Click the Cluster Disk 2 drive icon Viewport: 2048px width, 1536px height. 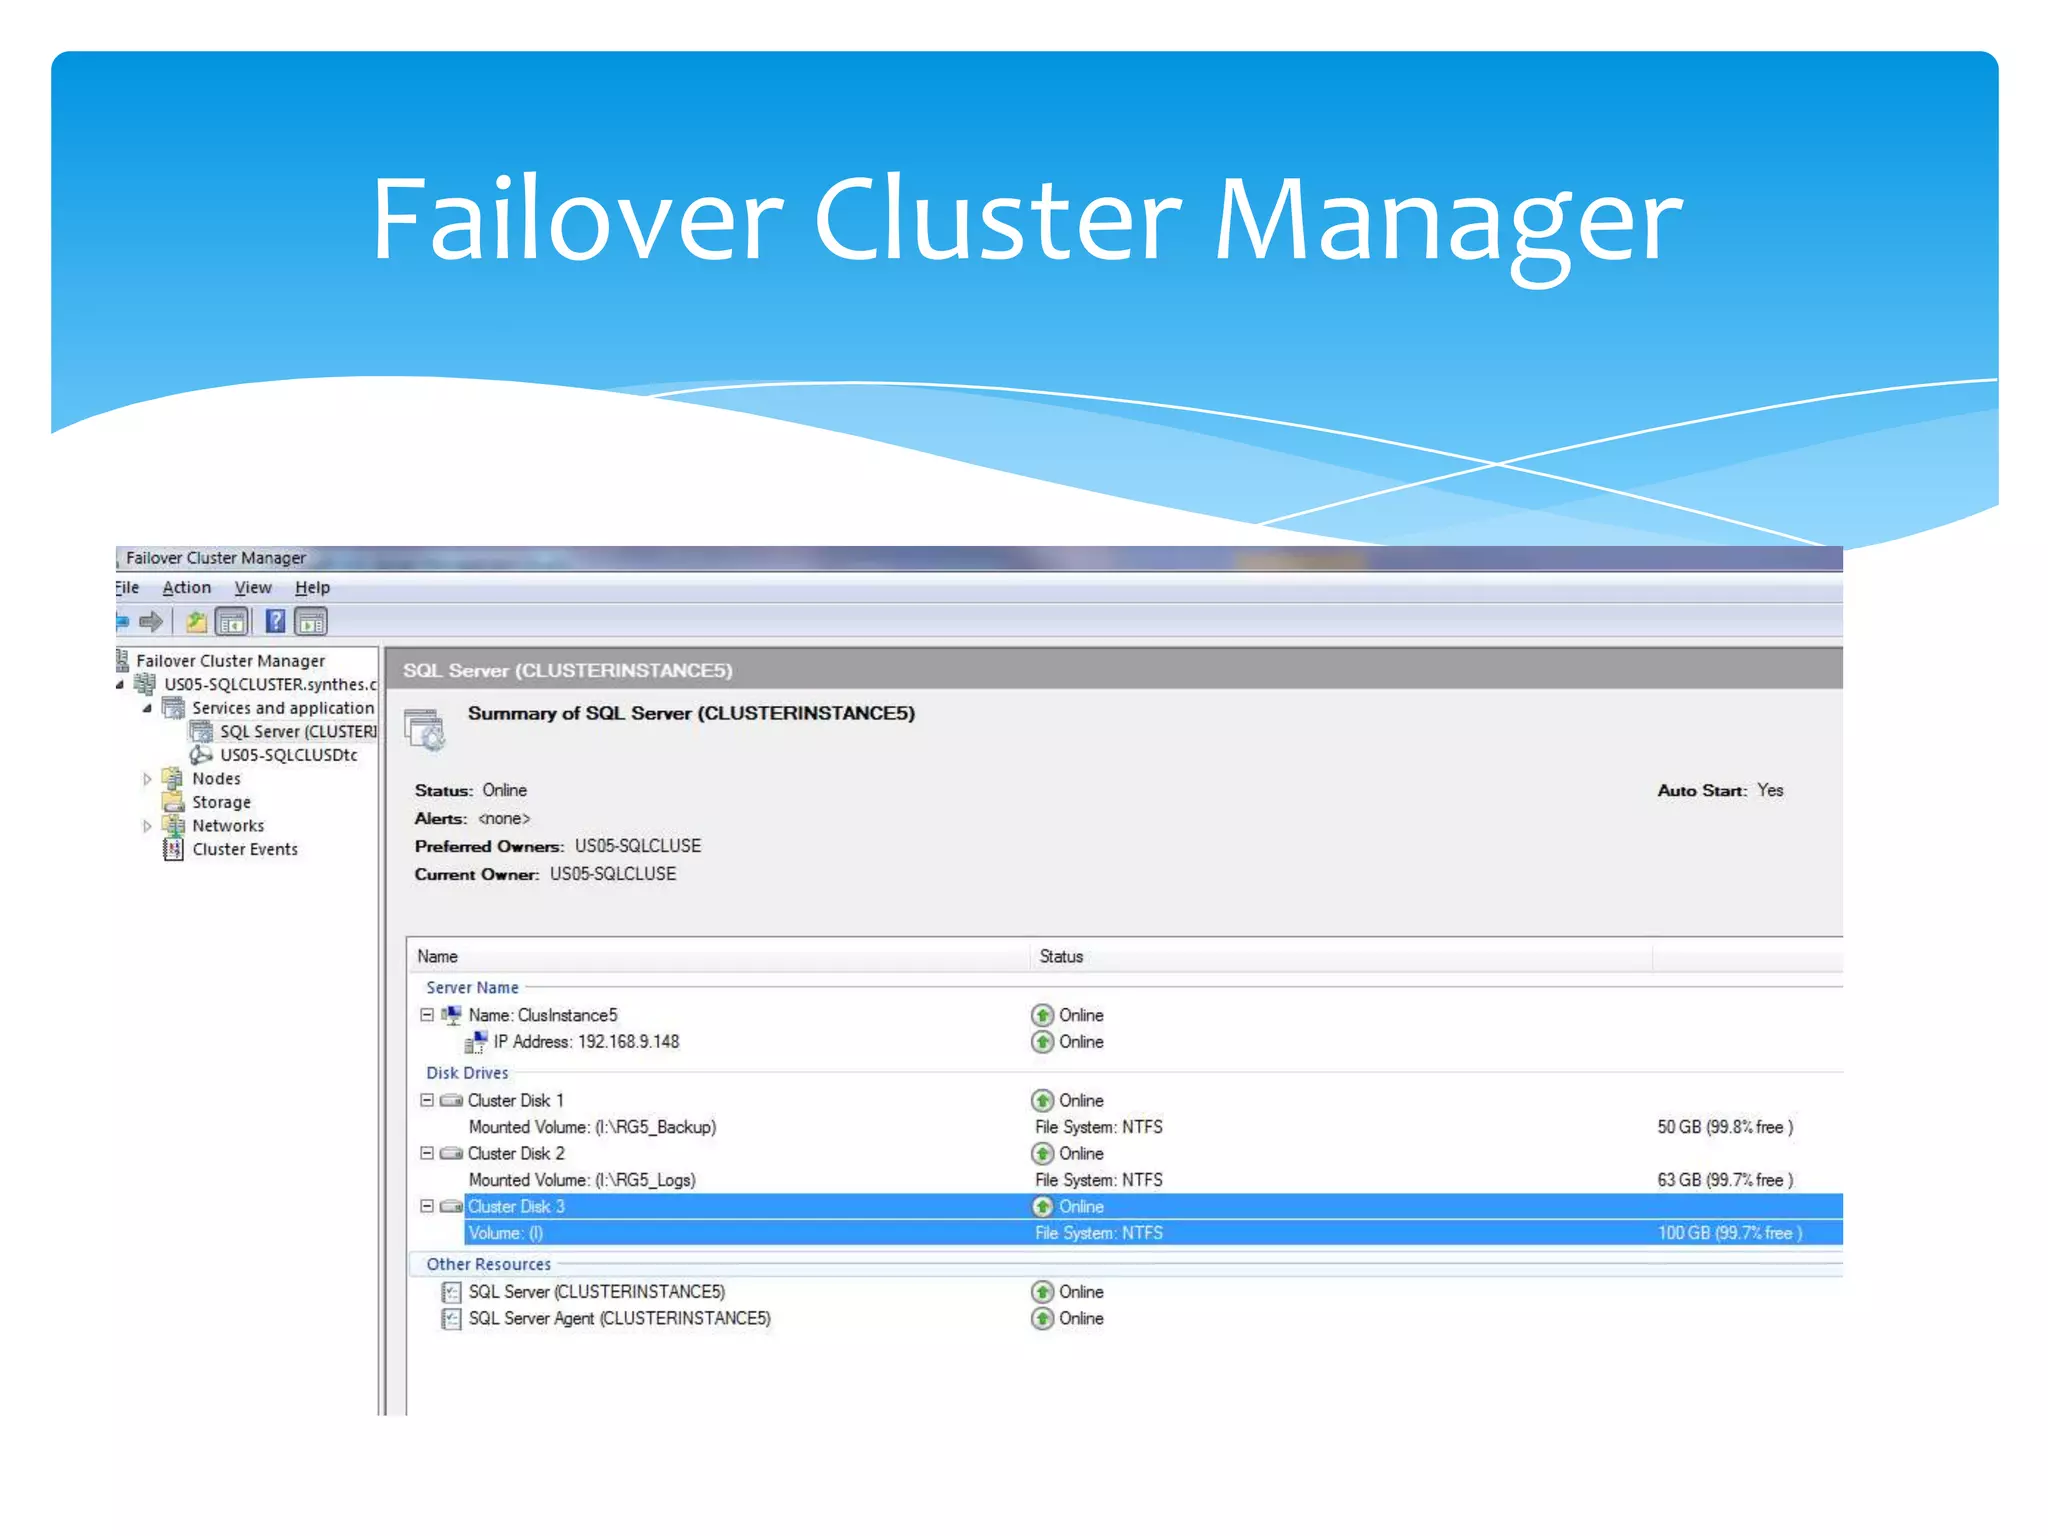coord(451,1153)
